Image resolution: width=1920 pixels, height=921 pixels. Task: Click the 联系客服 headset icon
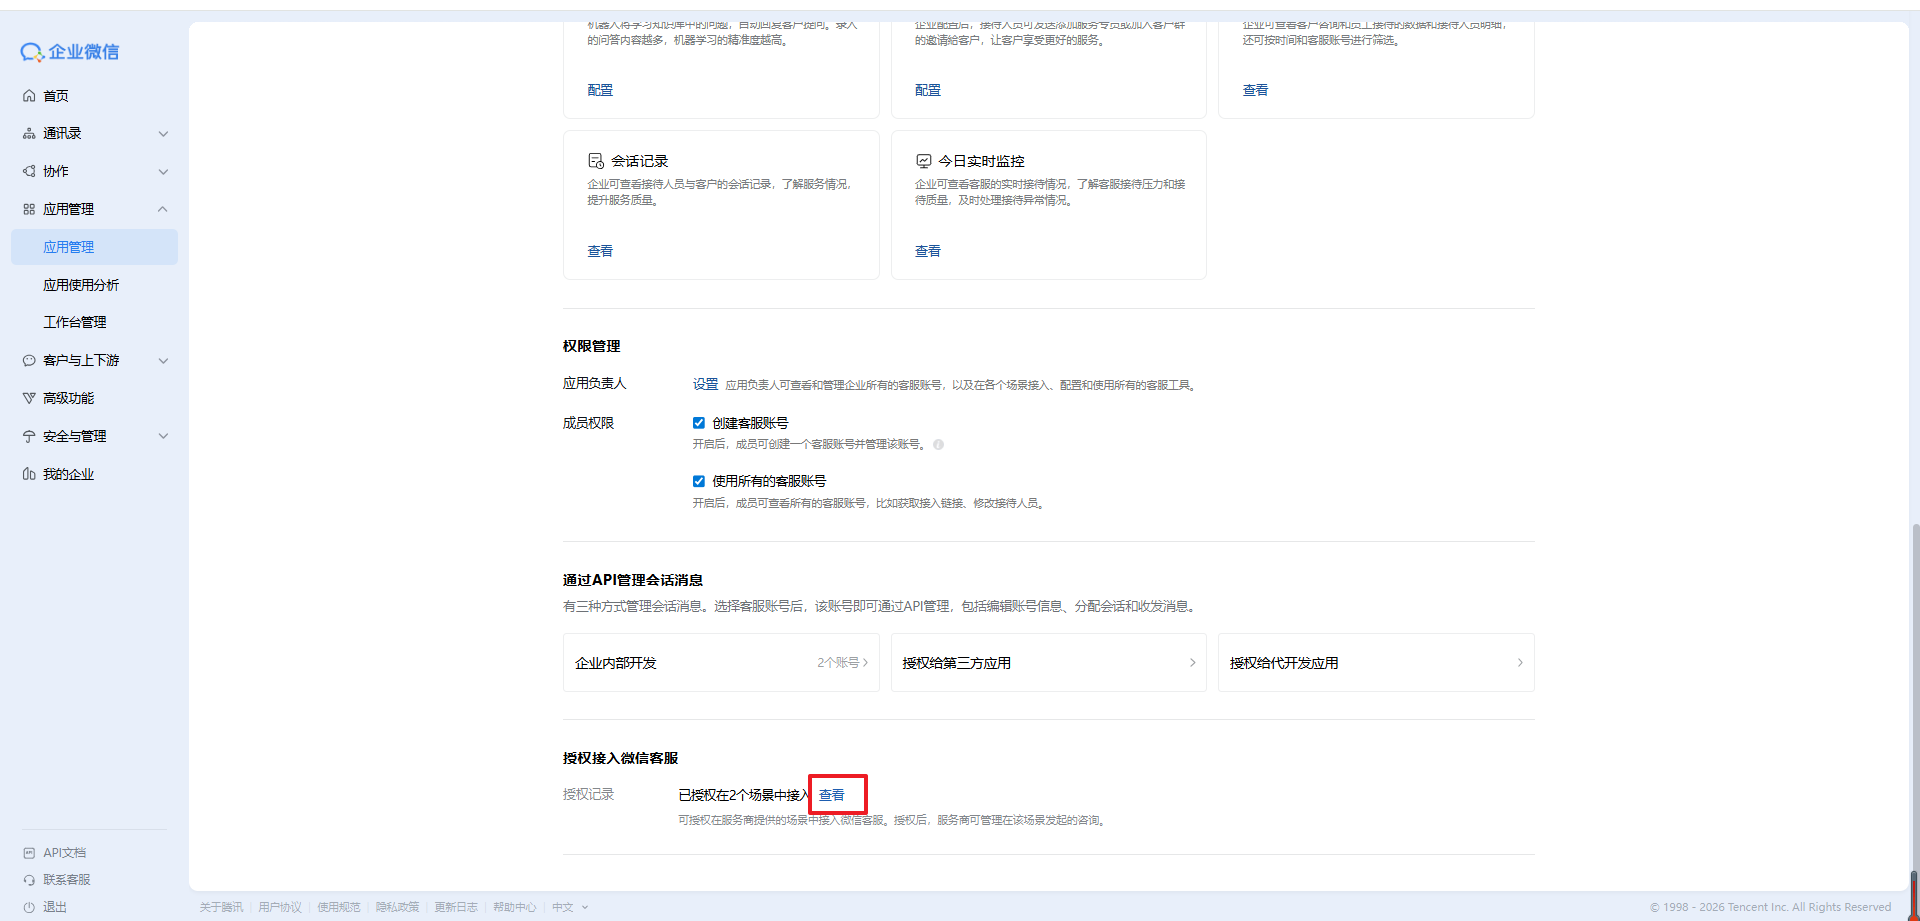click(x=29, y=880)
